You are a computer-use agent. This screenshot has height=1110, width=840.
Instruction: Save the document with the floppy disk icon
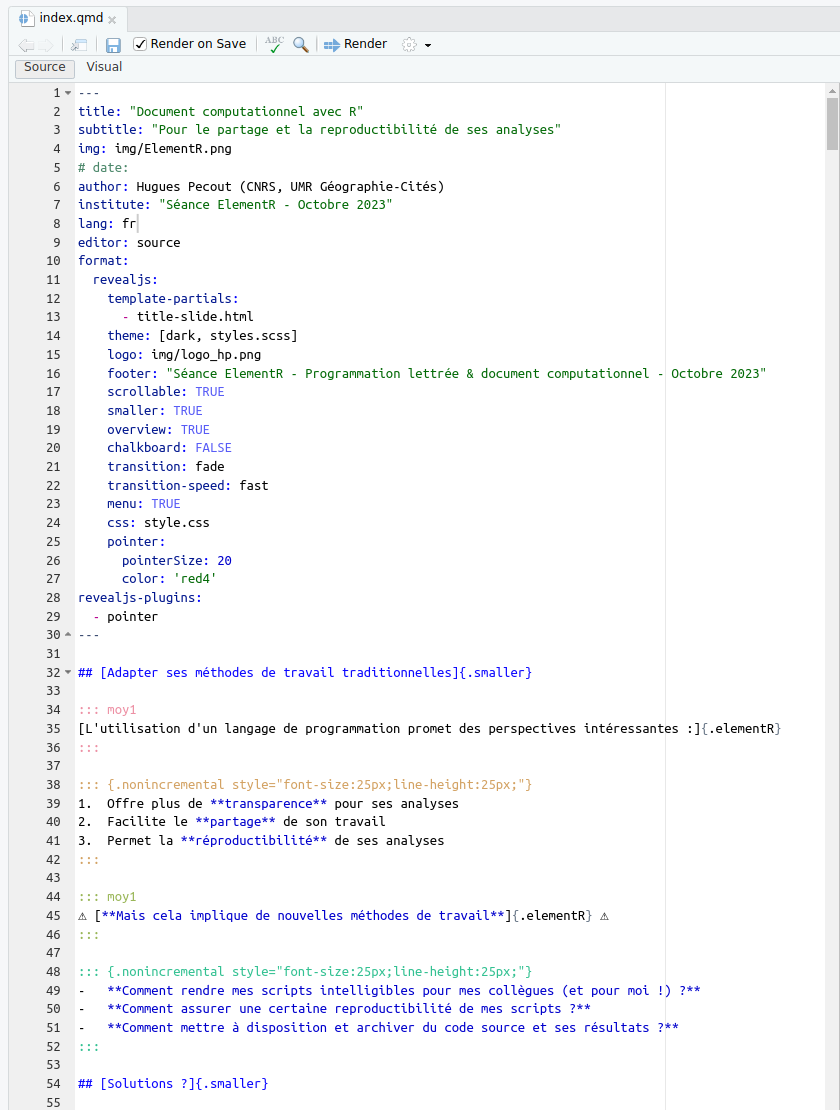pyautogui.click(x=113, y=45)
